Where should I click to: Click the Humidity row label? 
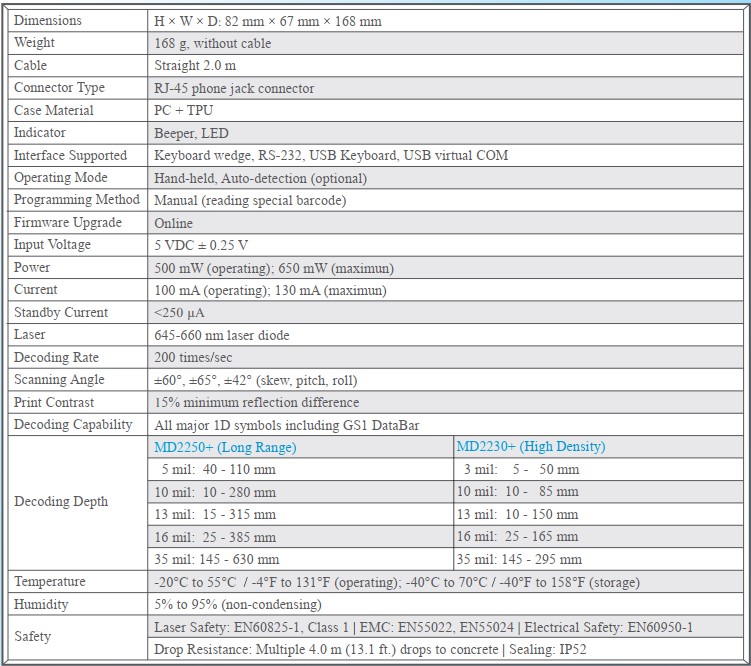[41, 604]
